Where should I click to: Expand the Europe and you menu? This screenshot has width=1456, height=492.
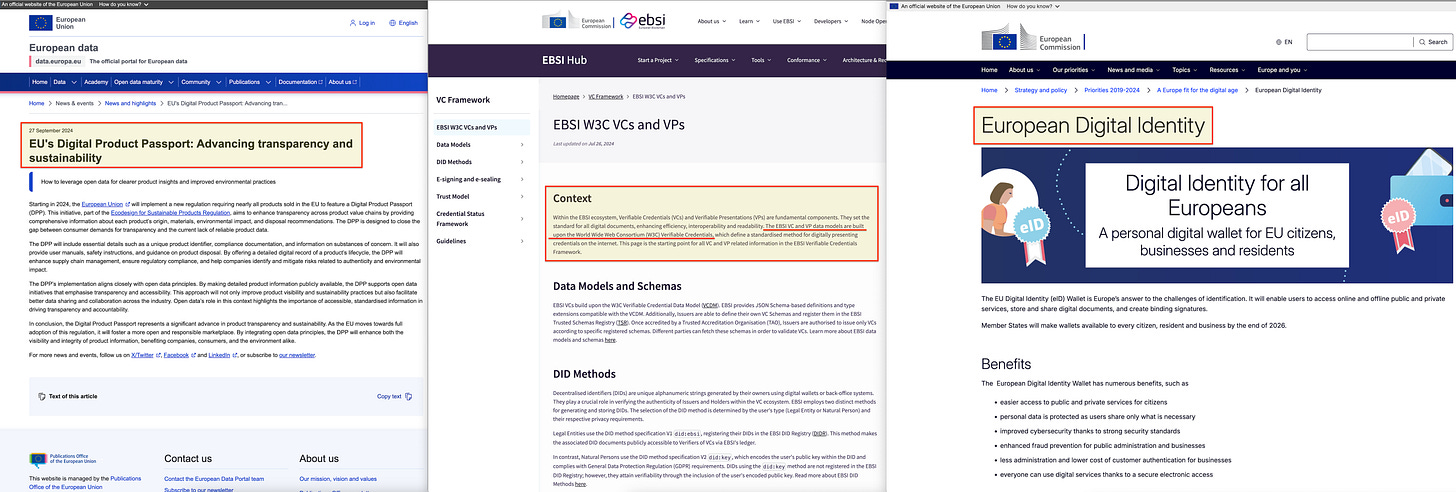[x=1280, y=70]
